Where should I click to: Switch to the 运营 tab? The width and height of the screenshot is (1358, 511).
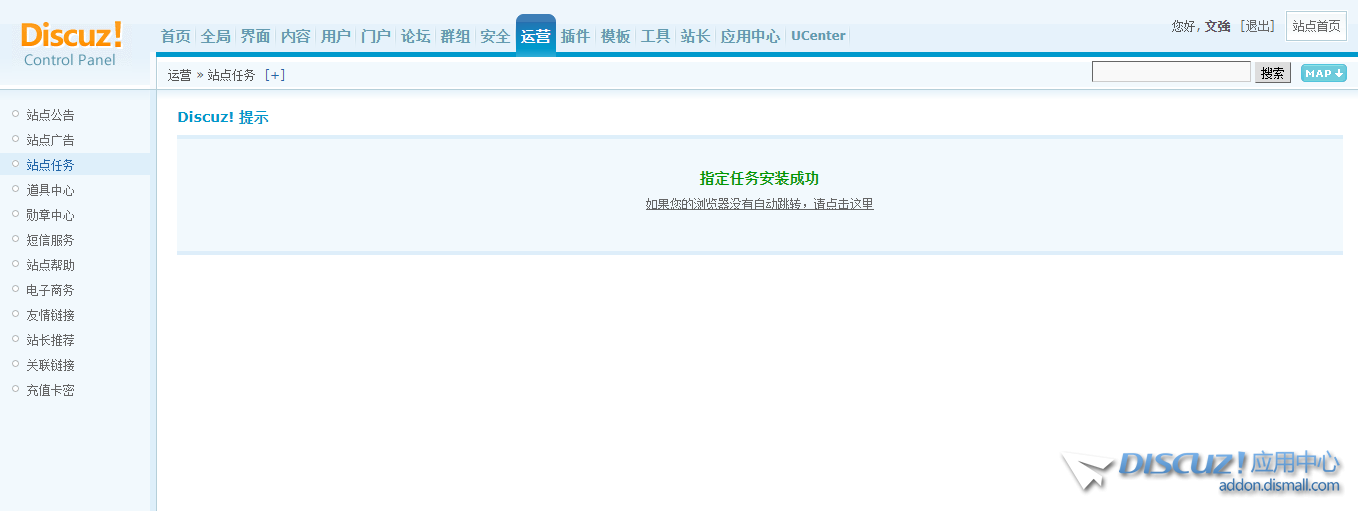tap(535, 36)
